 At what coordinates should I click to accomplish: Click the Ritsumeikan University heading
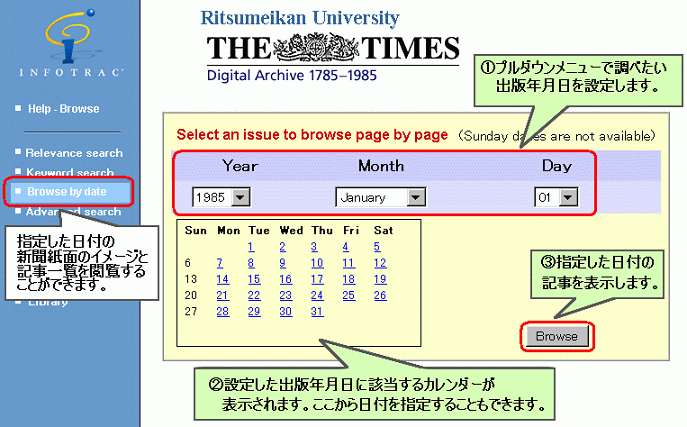(x=300, y=18)
